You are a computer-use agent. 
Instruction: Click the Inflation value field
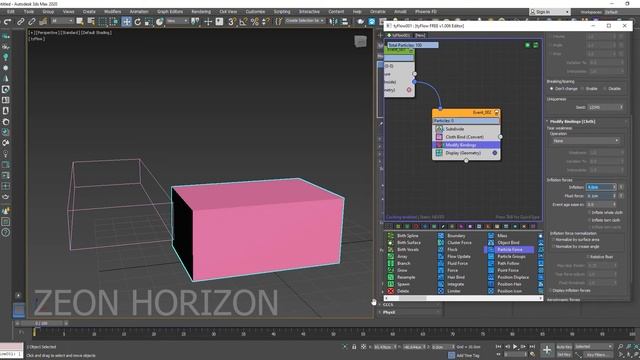click(601, 187)
